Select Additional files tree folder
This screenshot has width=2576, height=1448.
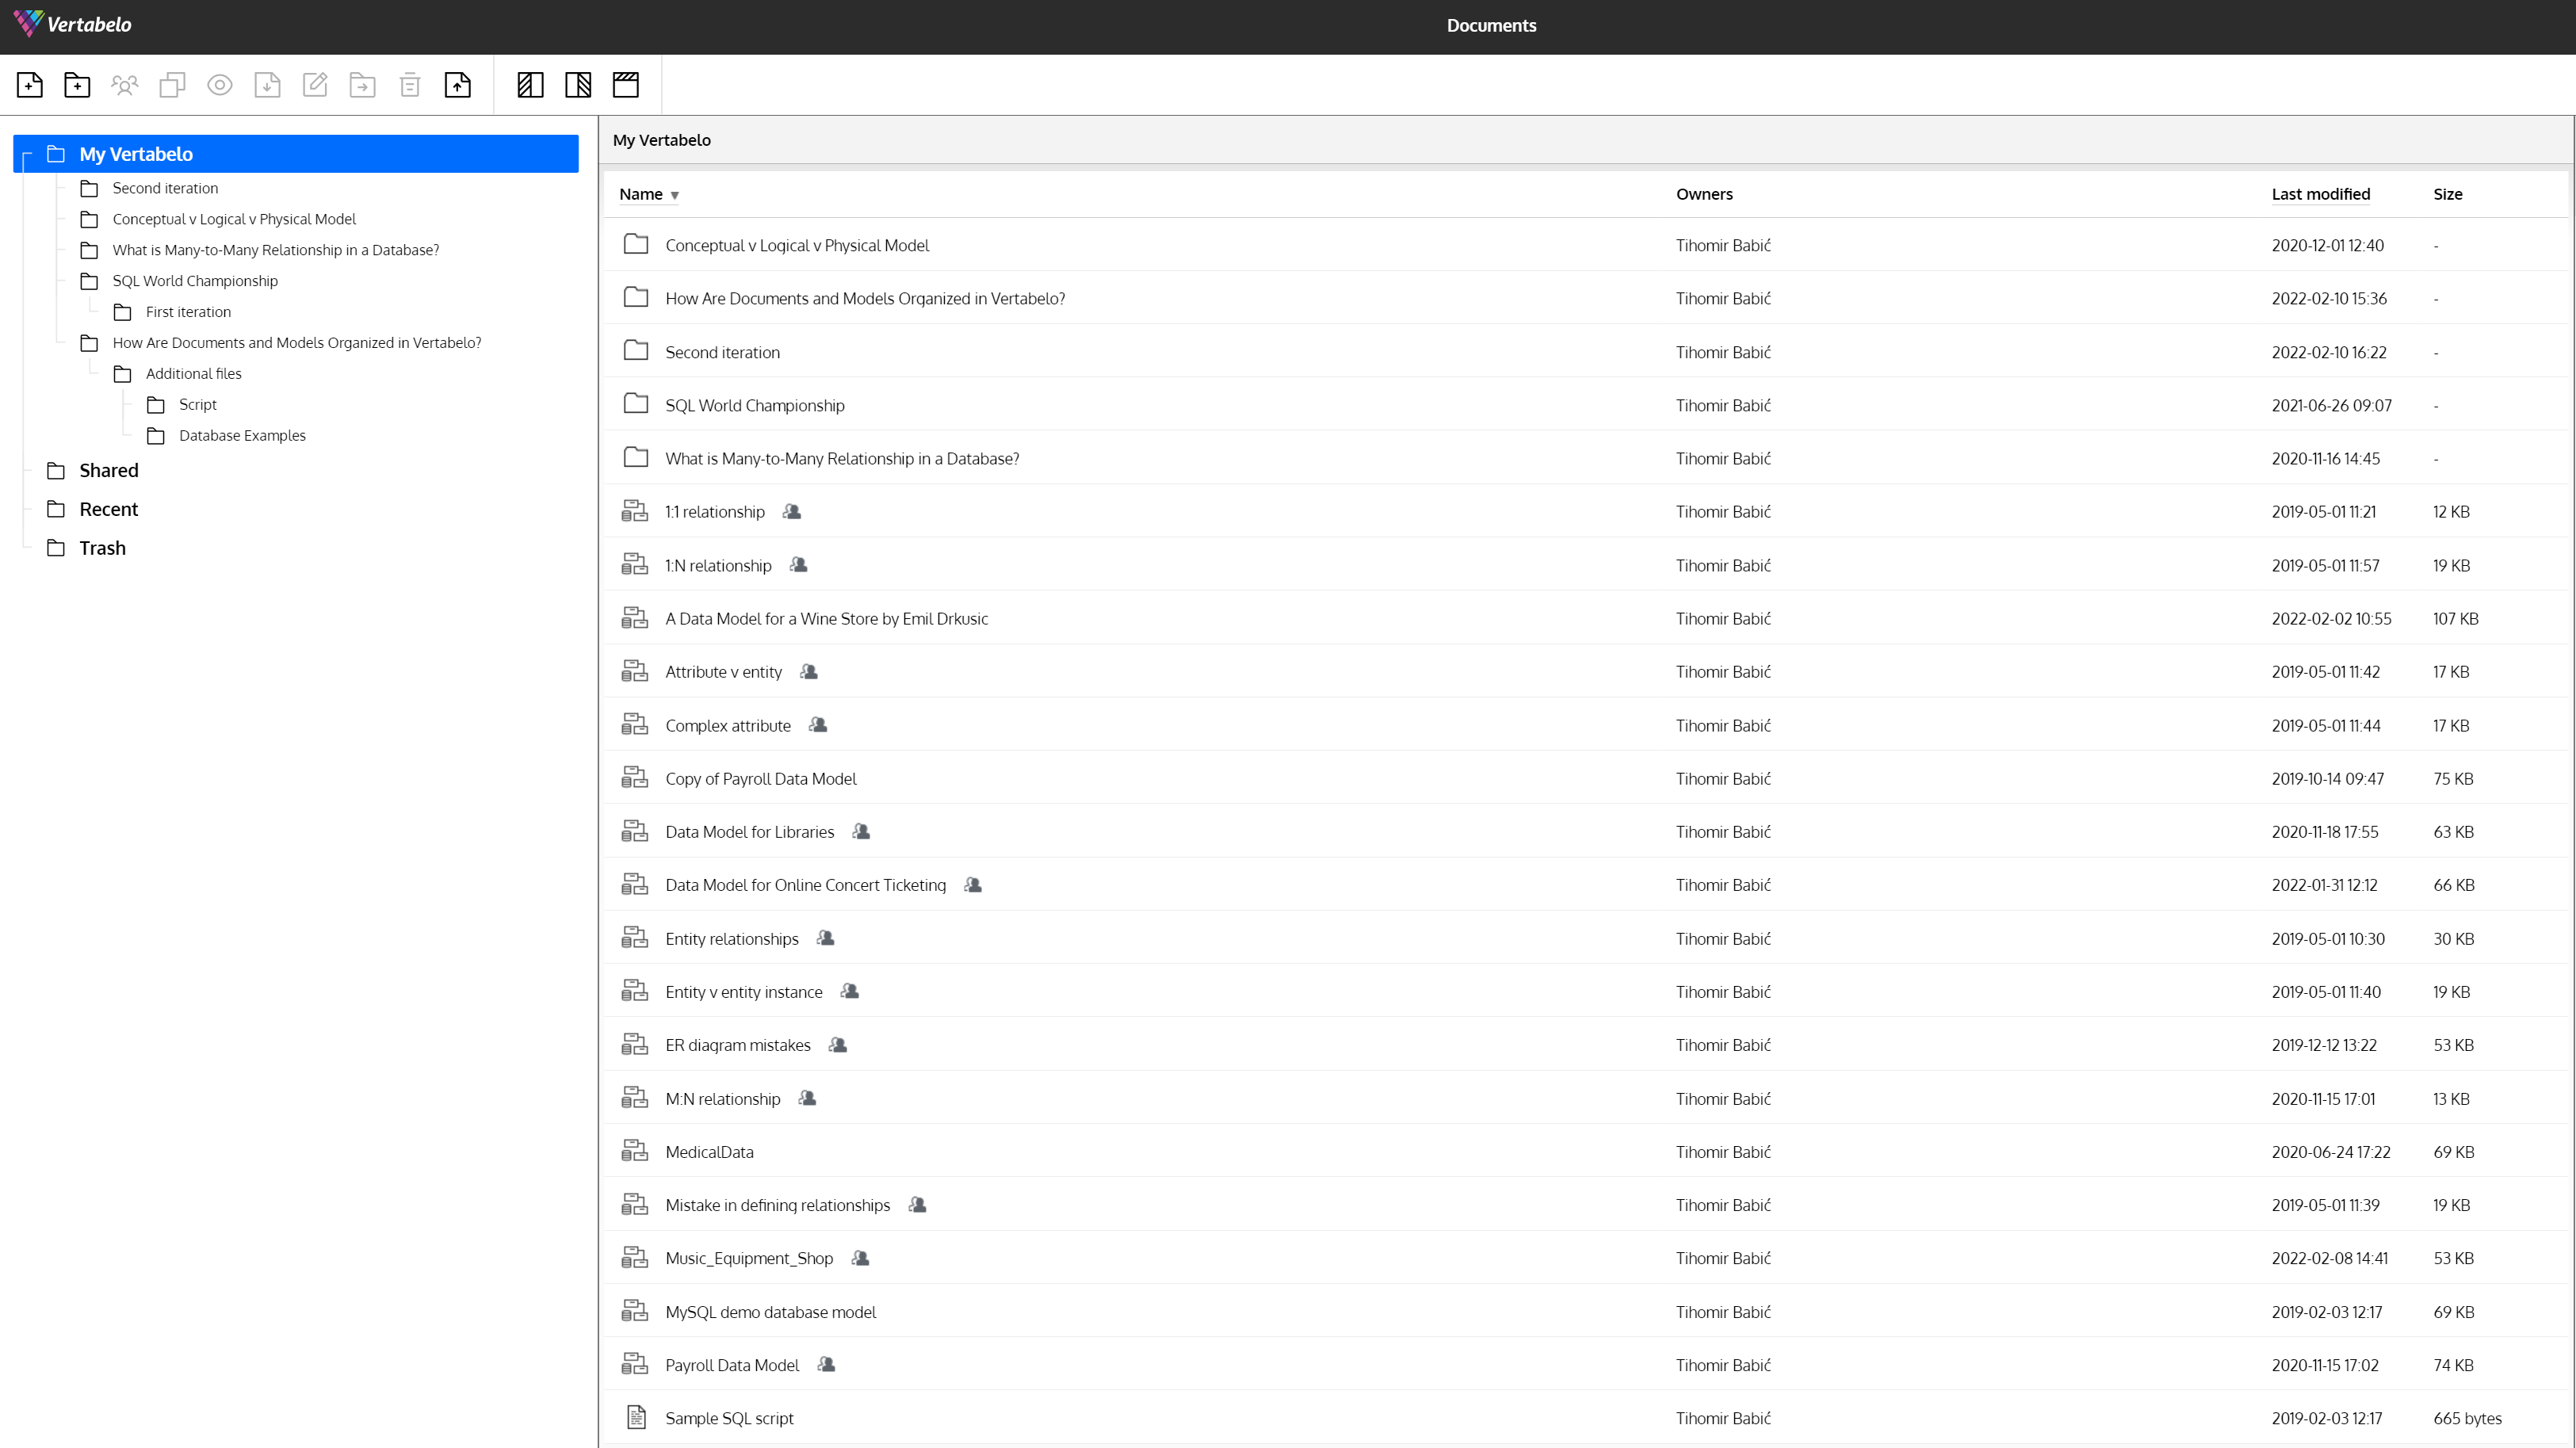(194, 374)
